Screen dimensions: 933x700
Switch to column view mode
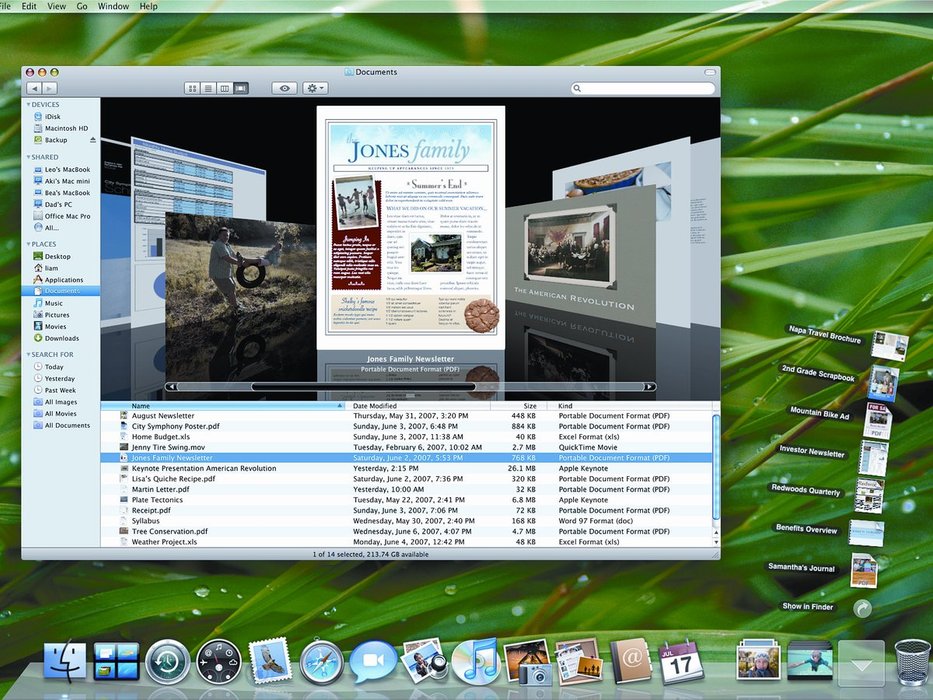coord(224,88)
